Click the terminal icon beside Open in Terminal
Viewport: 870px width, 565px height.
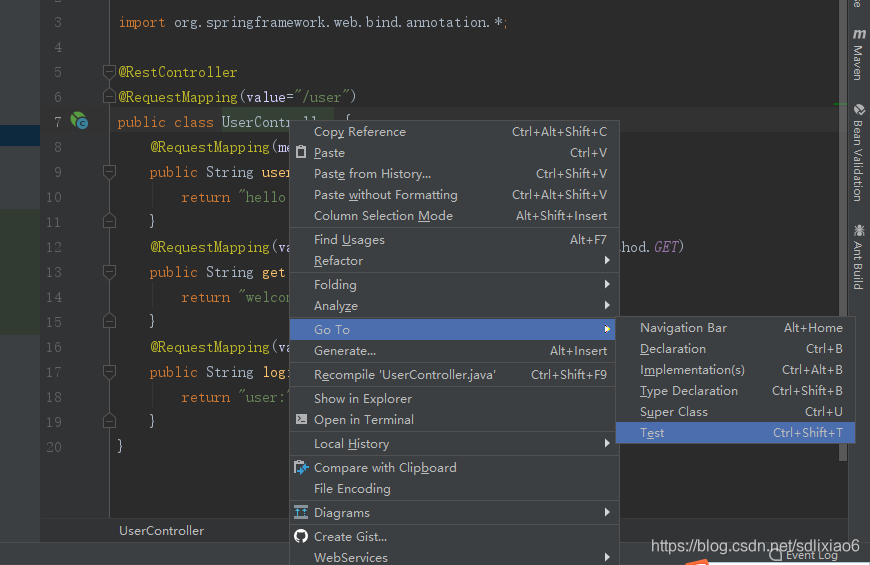tap(301, 419)
